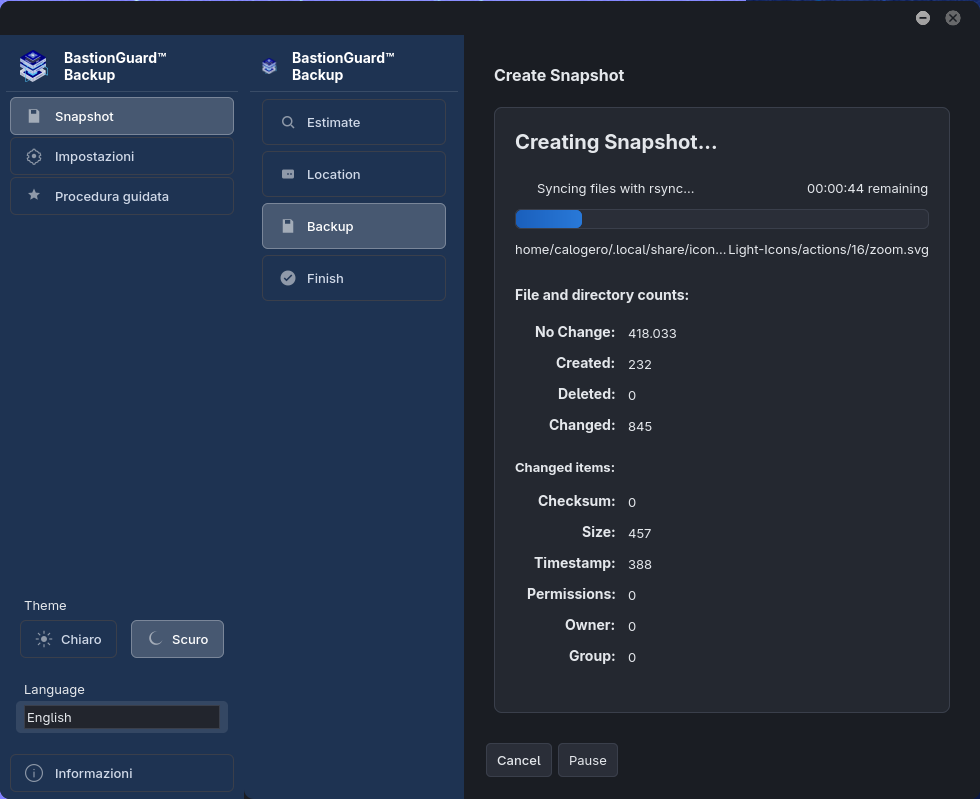Click the Permissions value 0
The height and width of the screenshot is (799, 980).
coord(632,595)
